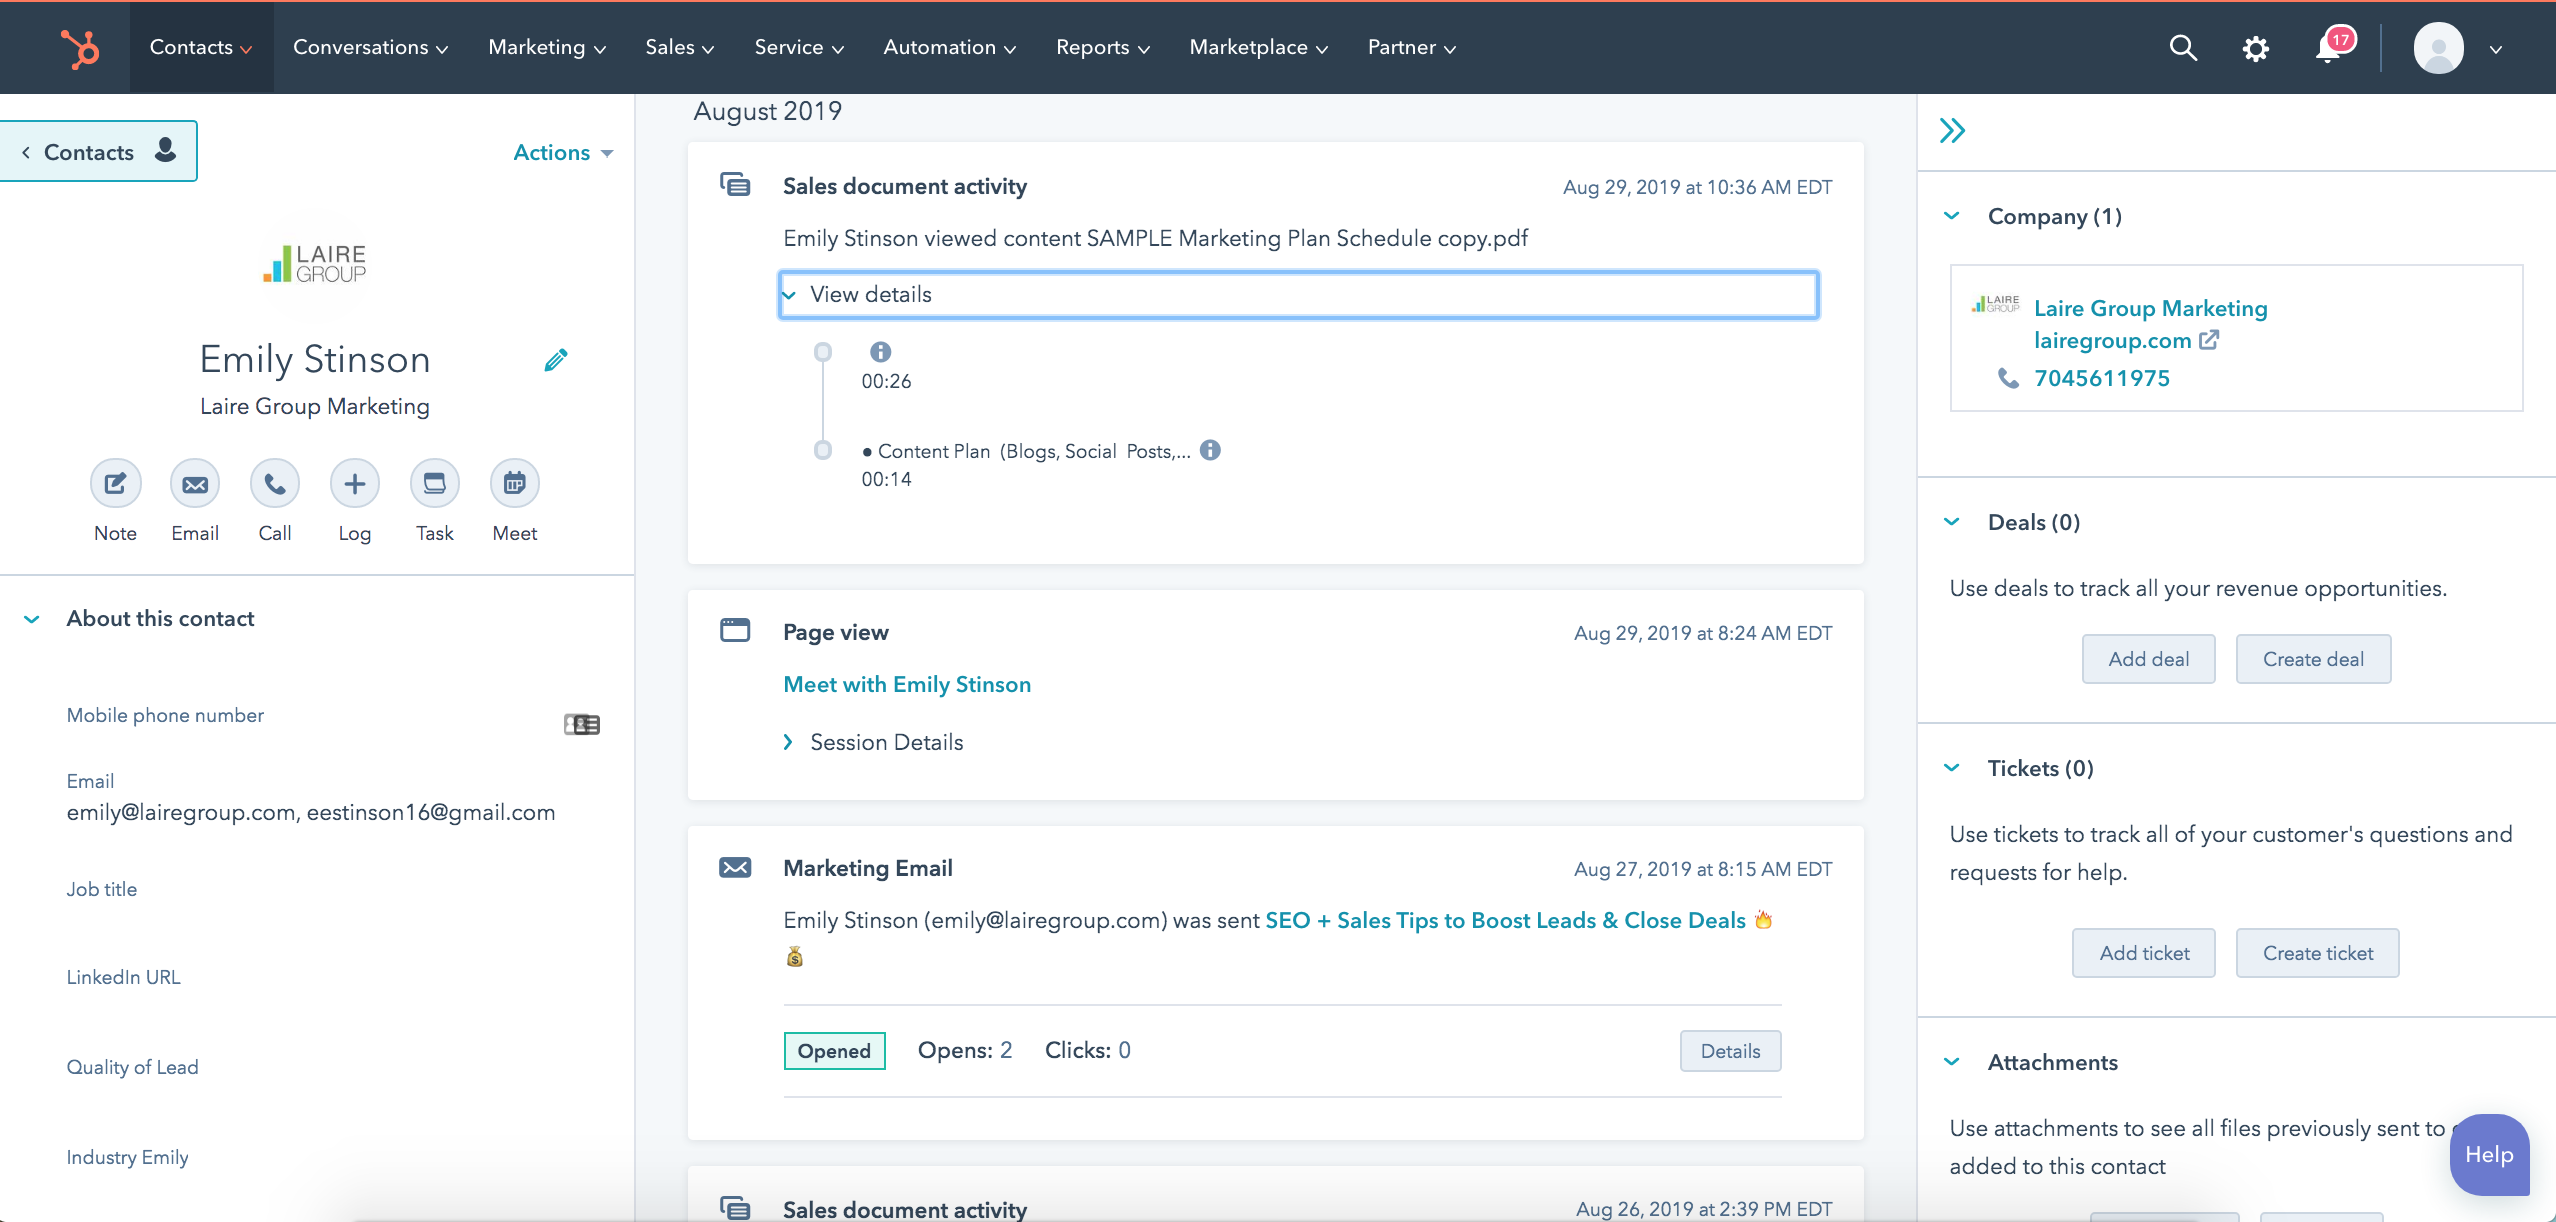Open the Help chat button
Viewport: 2556px width, 1222px height.
point(2489,1155)
